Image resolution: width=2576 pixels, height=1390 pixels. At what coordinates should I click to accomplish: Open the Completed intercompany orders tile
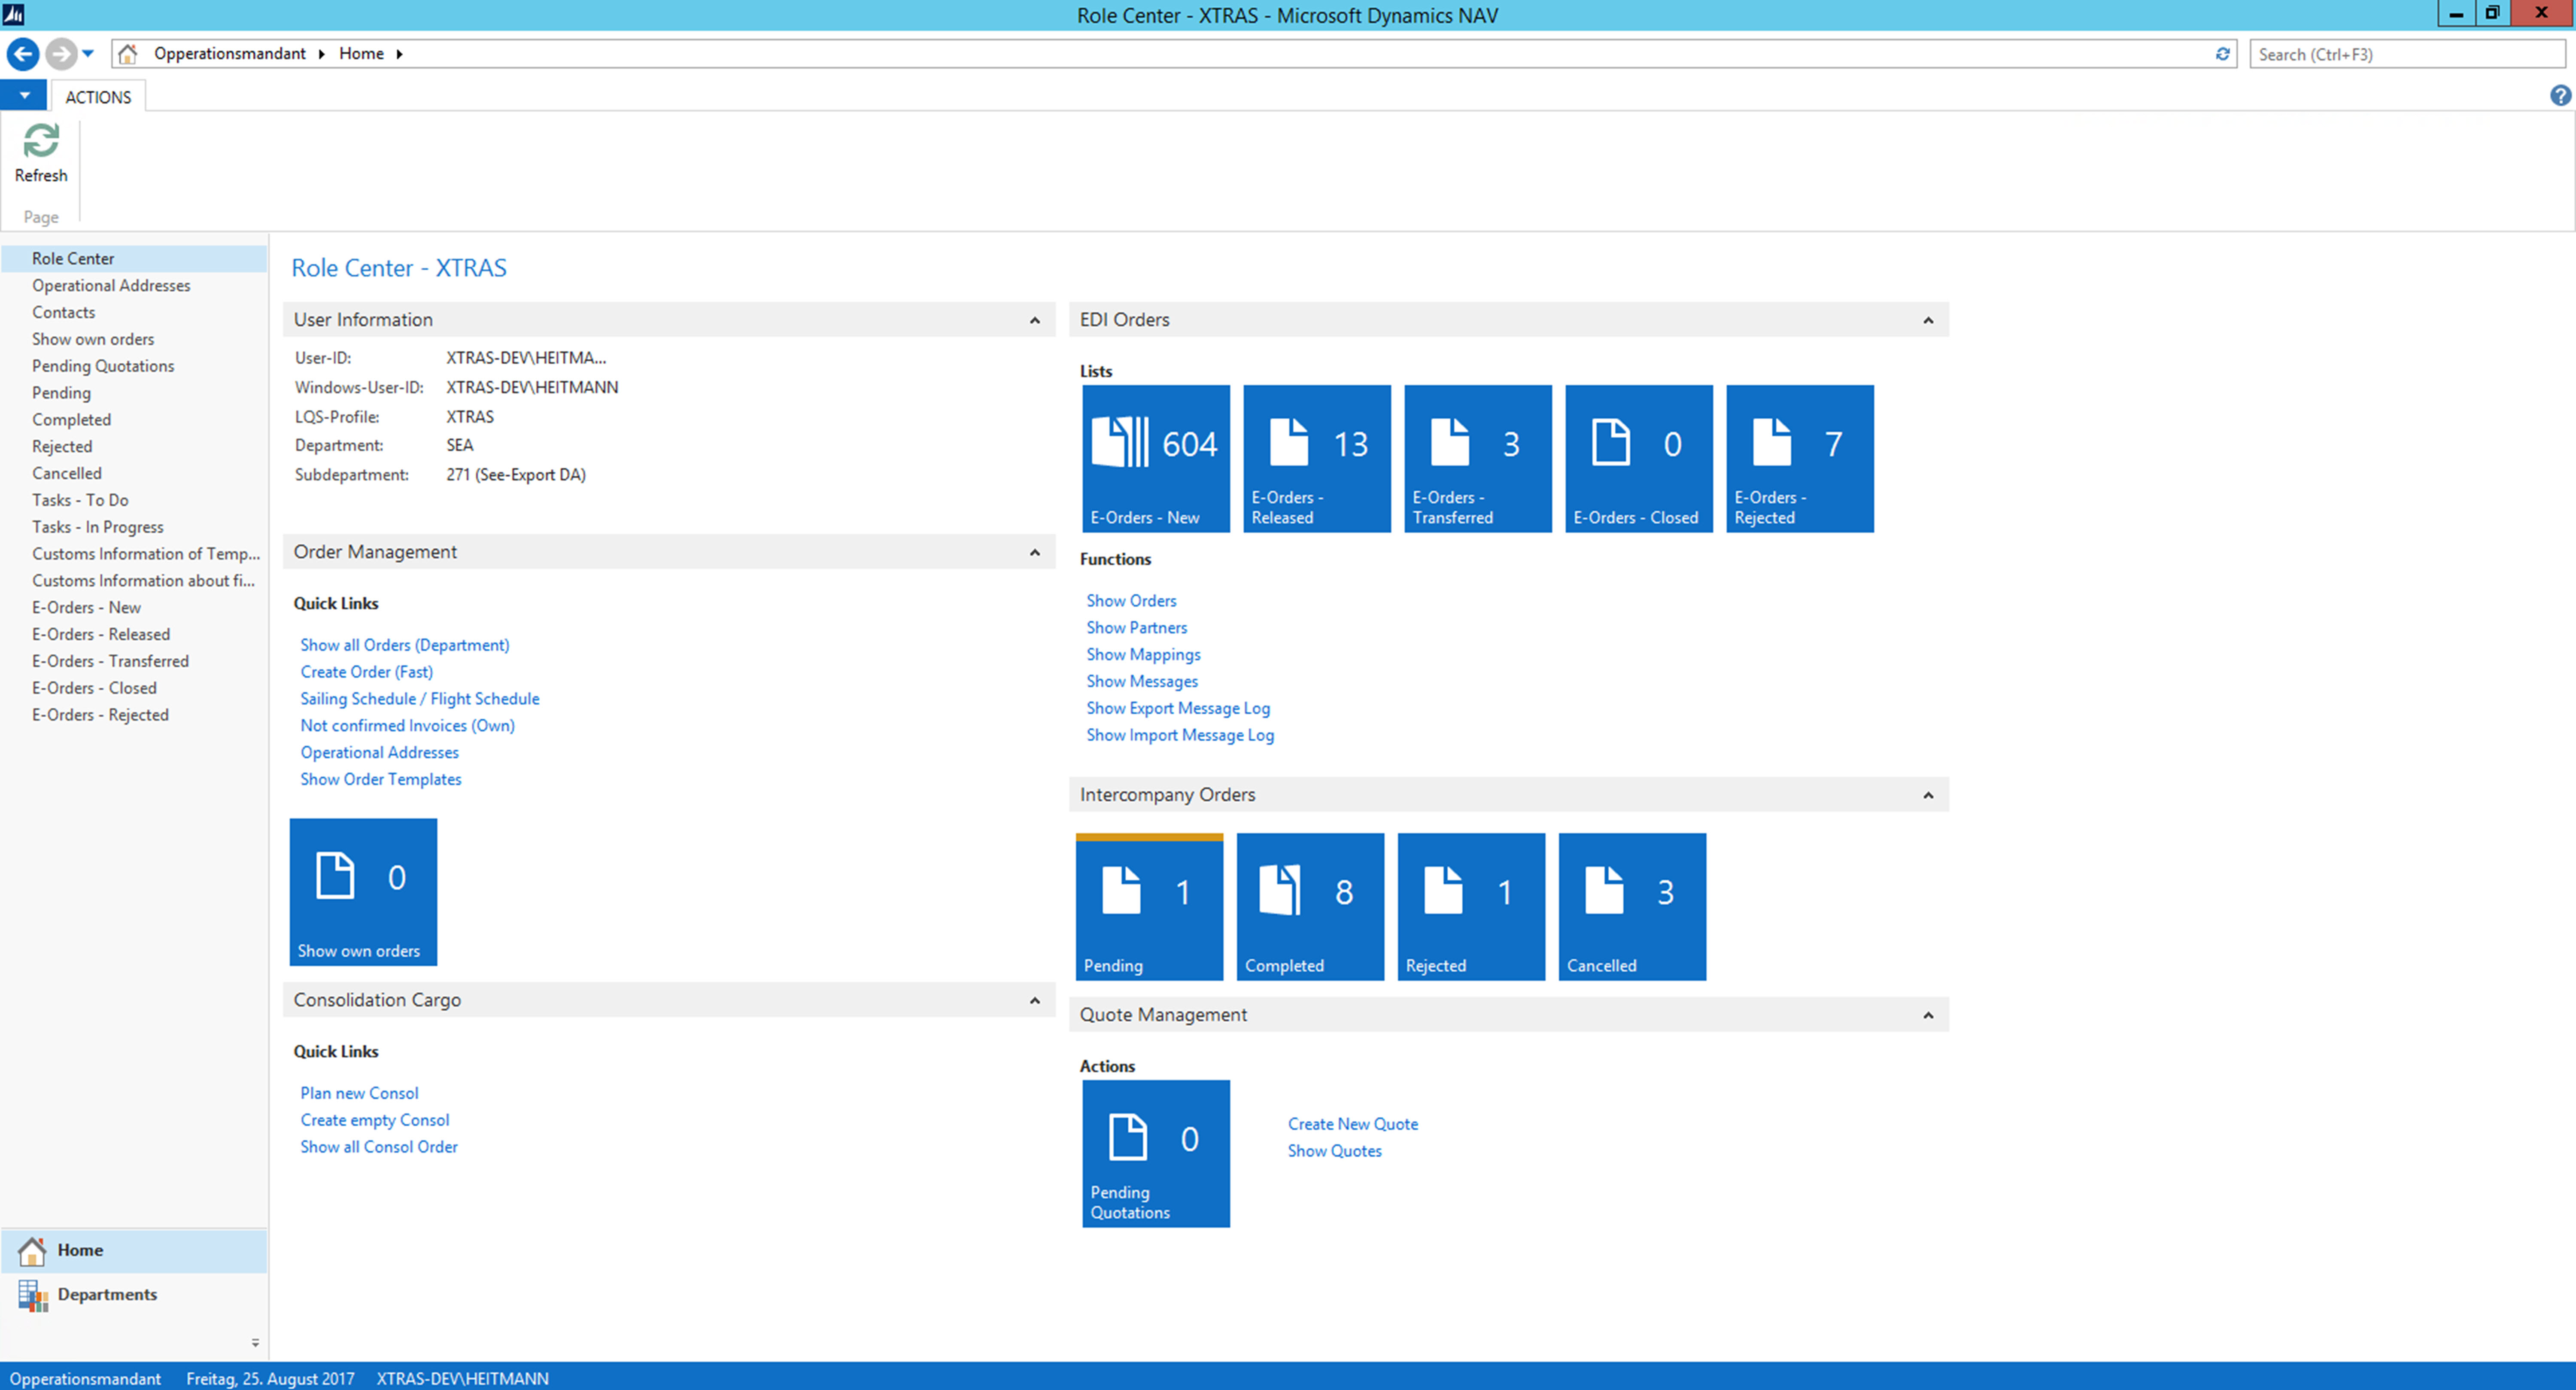pos(1309,906)
